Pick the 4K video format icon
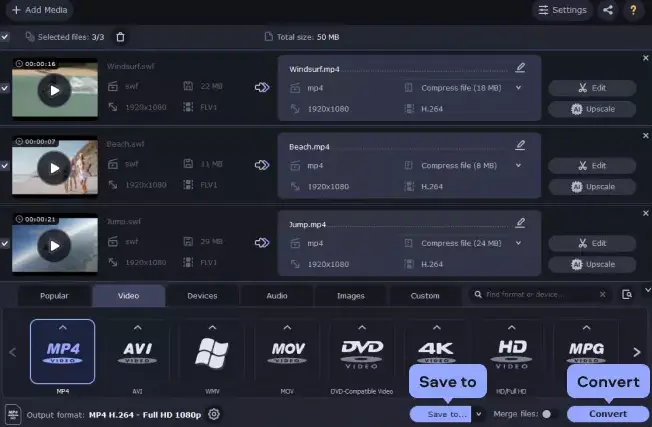Image resolution: width=652 pixels, height=427 pixels. click(x=435, y=351)
